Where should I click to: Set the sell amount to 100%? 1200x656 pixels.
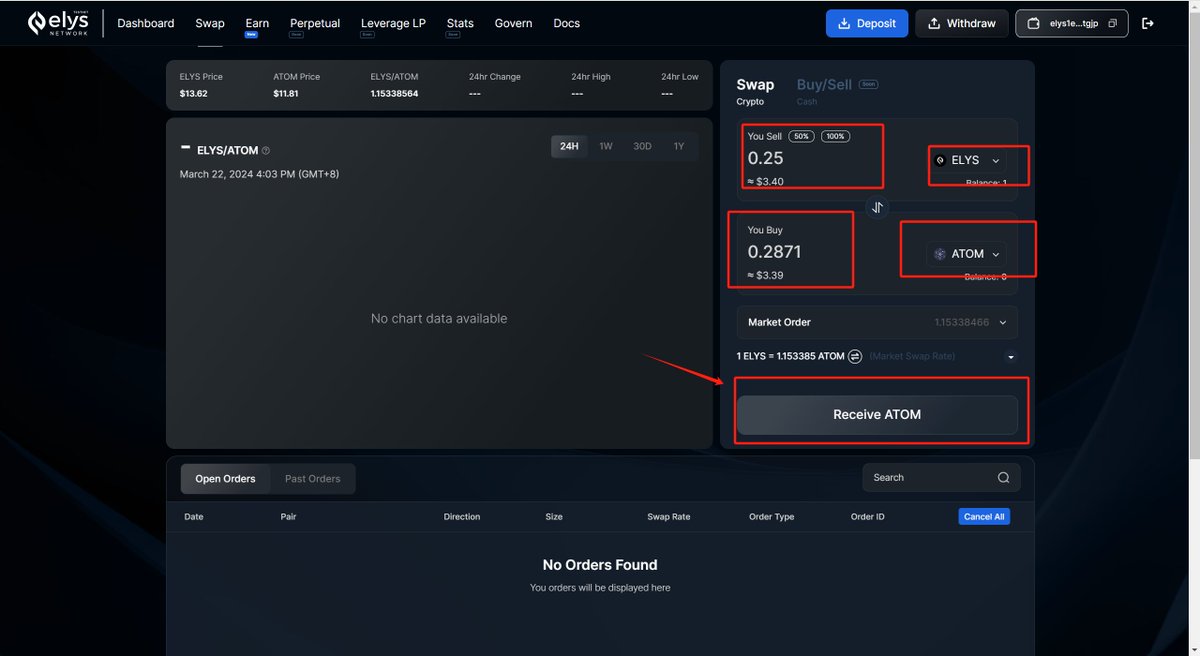click(x=835, y=136)
